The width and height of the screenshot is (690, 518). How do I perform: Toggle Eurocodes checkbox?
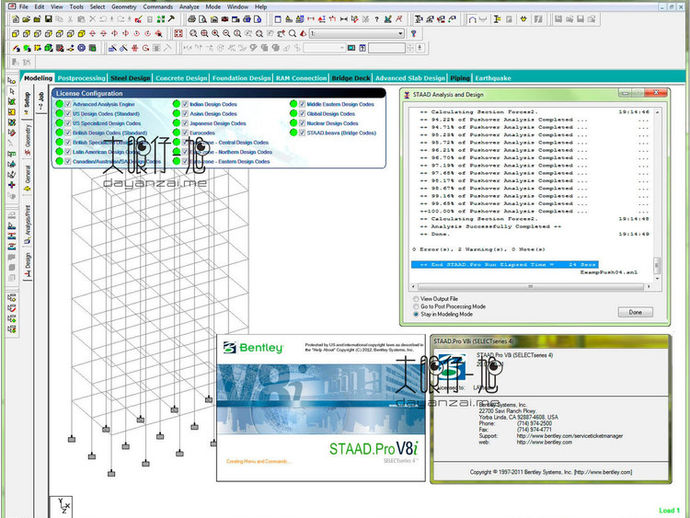[185, 132]
